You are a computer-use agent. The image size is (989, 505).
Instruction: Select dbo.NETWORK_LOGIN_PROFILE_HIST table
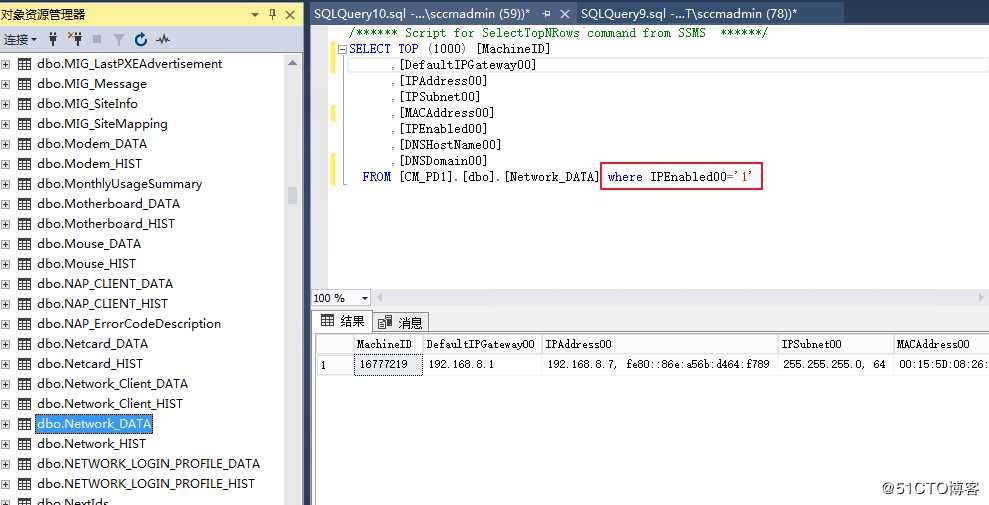(x=146, y=484)
